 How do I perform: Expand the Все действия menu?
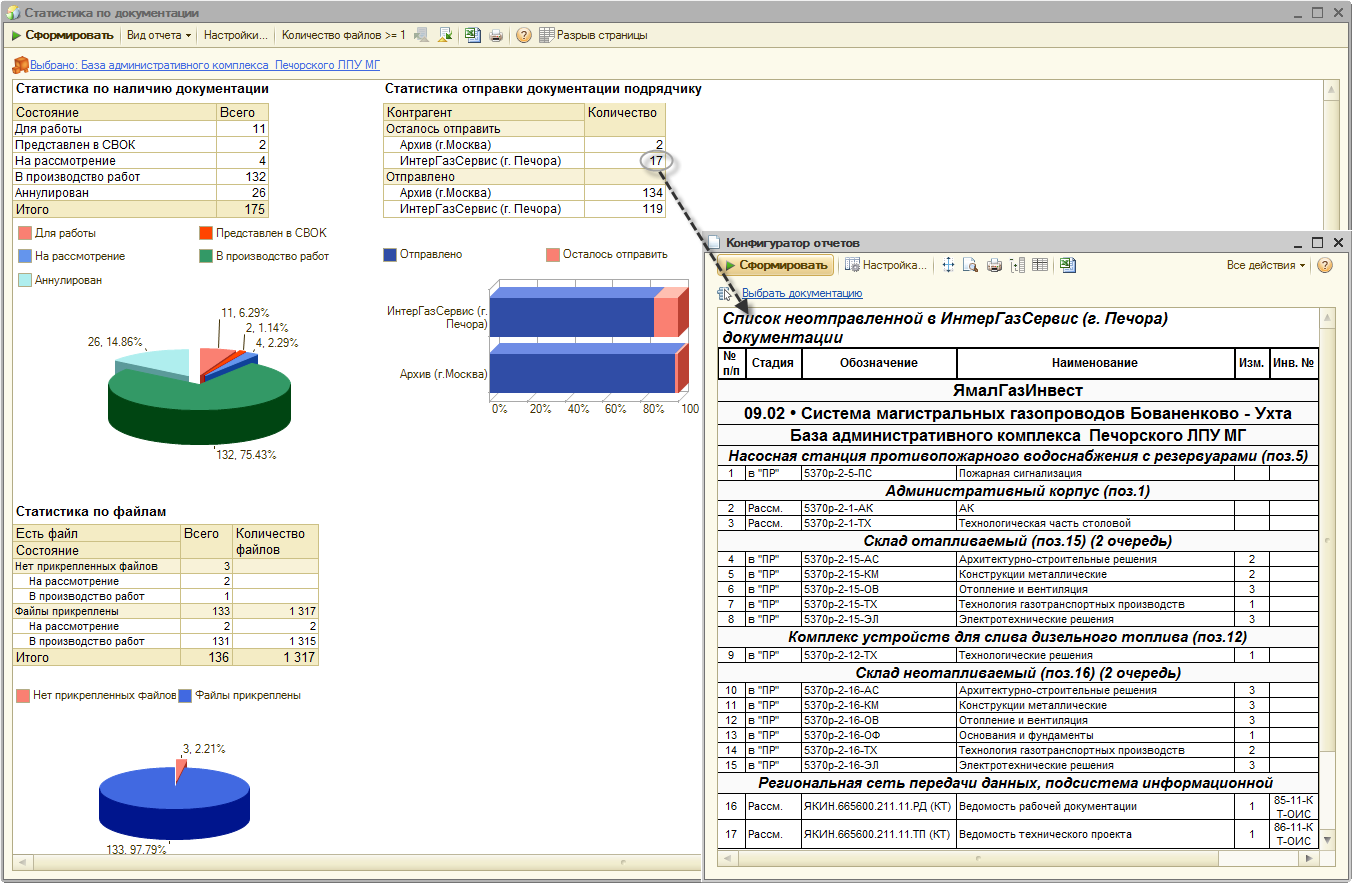[x=1266, y=265]
